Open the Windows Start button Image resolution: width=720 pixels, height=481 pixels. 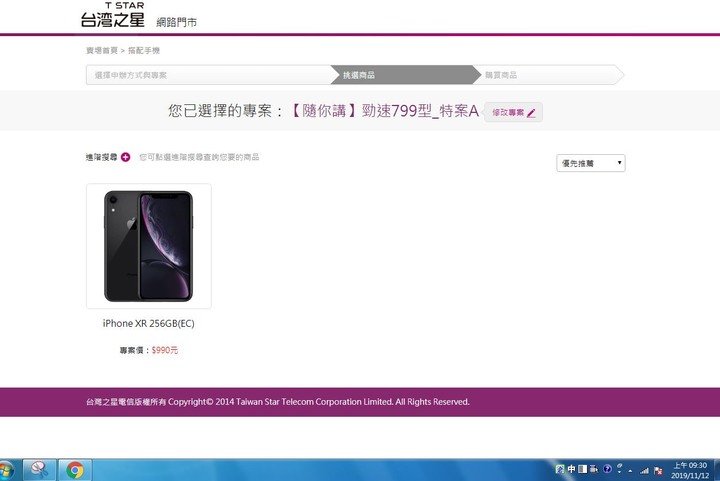6,470
